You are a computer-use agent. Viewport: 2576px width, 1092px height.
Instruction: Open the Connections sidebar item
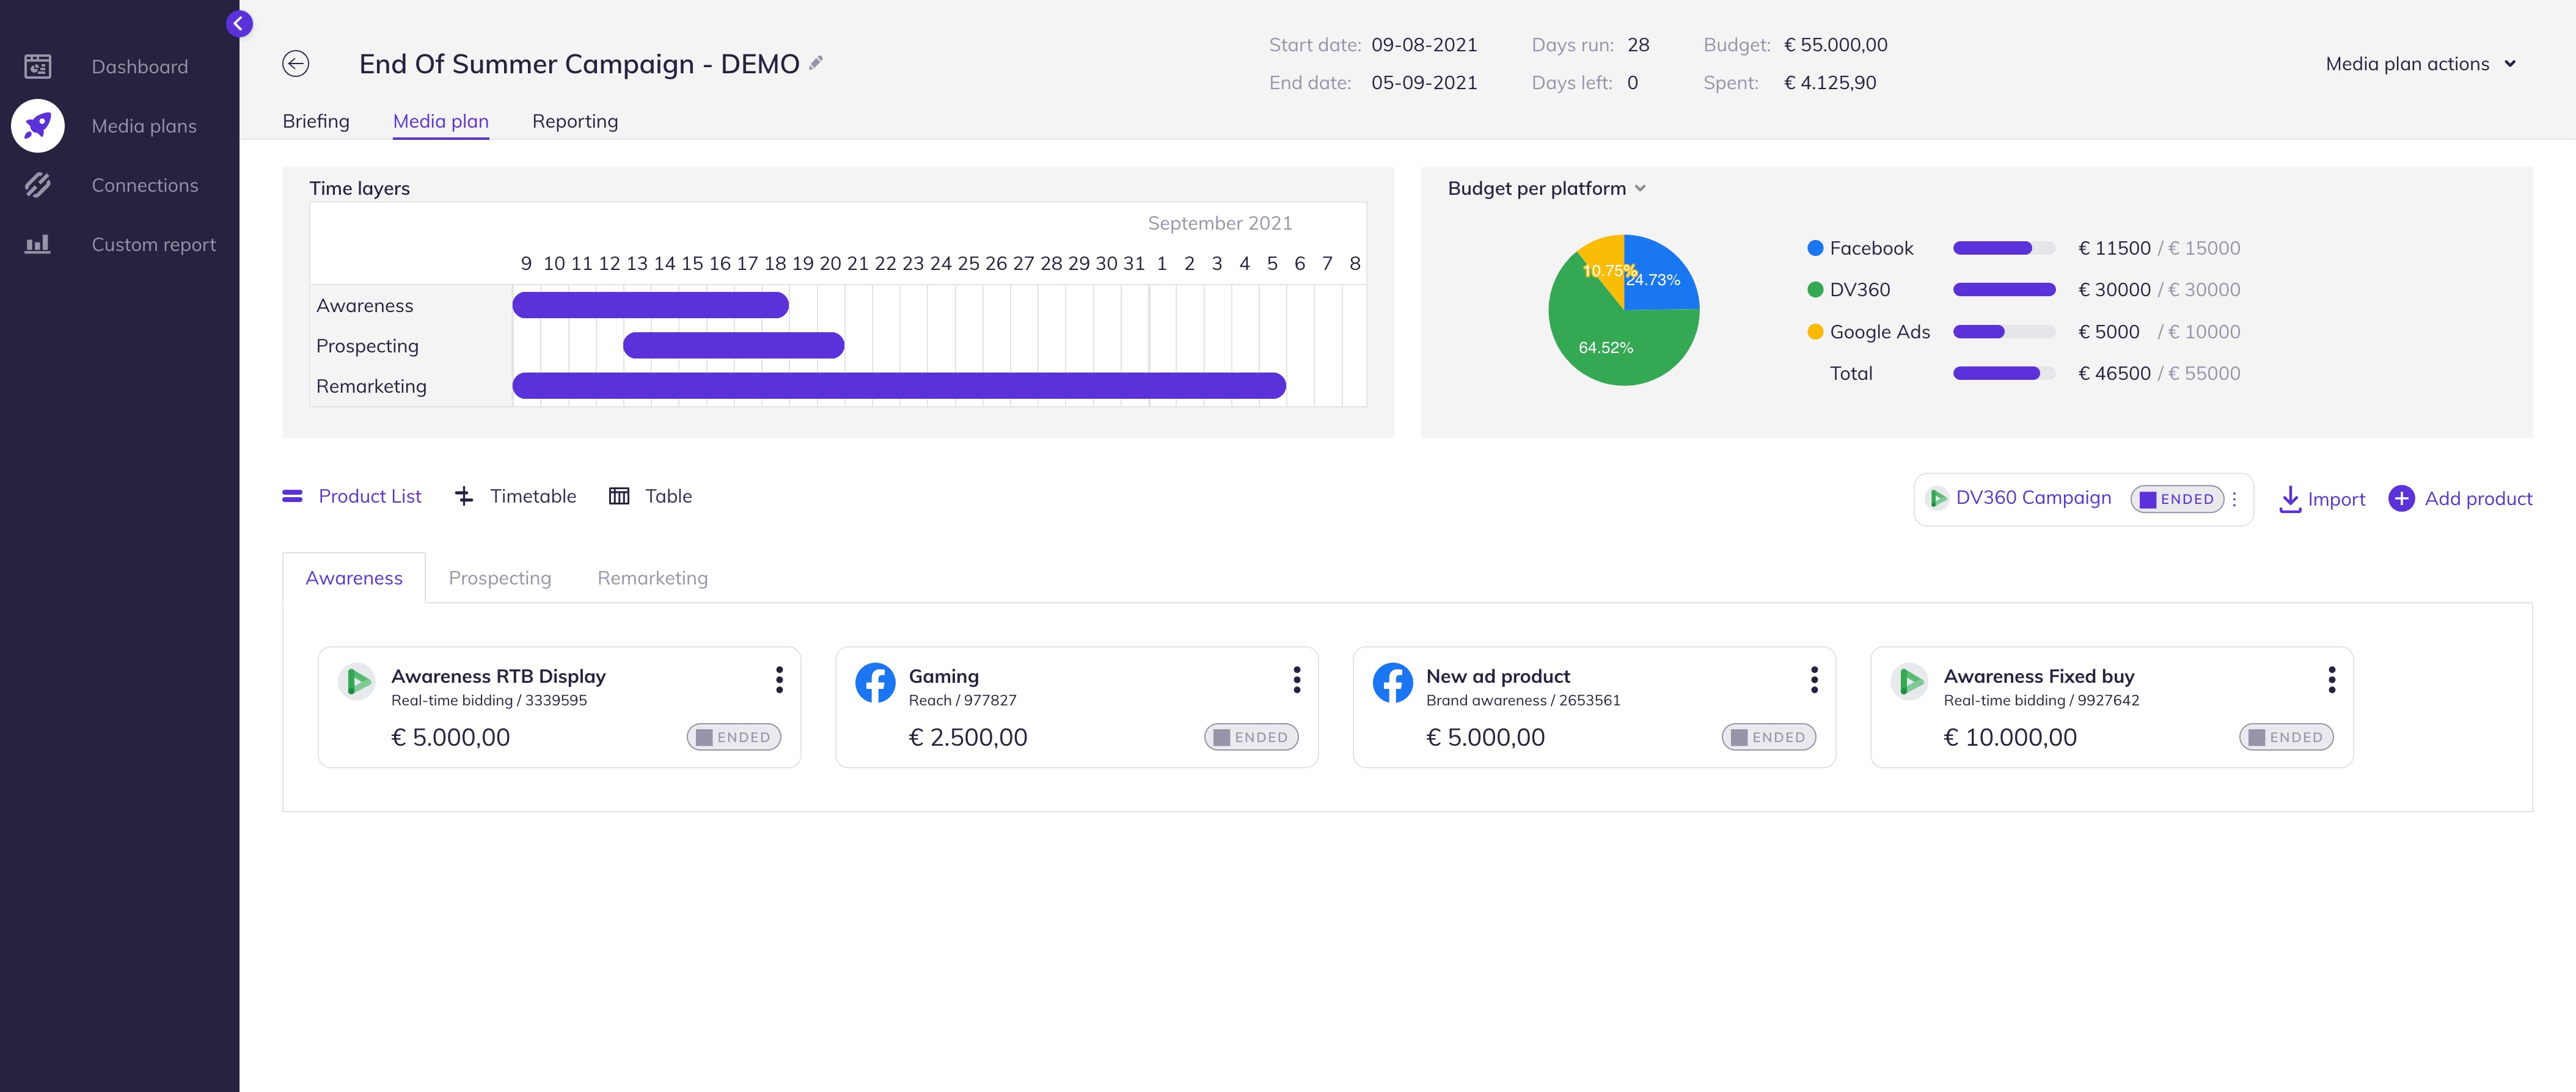pos(144,185)
